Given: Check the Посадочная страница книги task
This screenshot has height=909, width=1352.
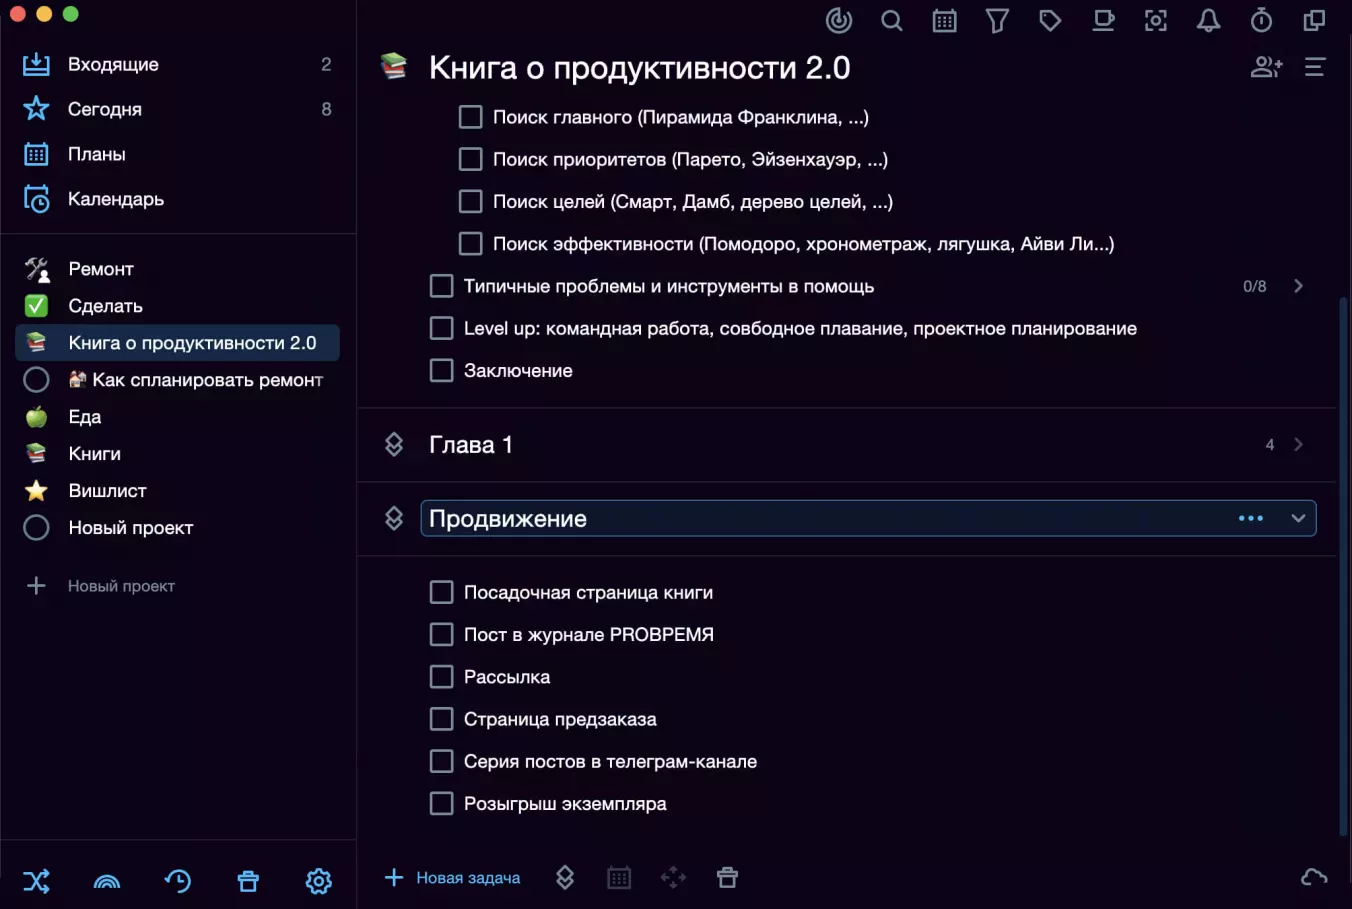Looking at the screenshot, I should tap(441, 592).
